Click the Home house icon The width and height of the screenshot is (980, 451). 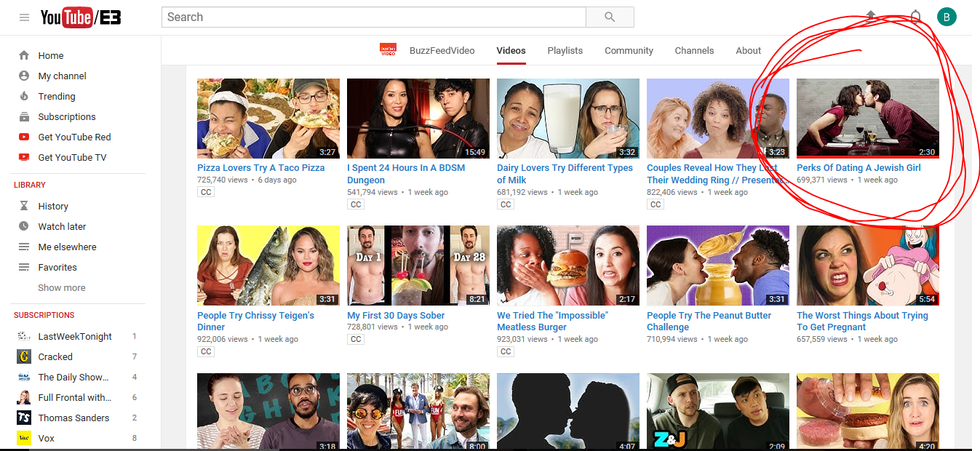24,56
